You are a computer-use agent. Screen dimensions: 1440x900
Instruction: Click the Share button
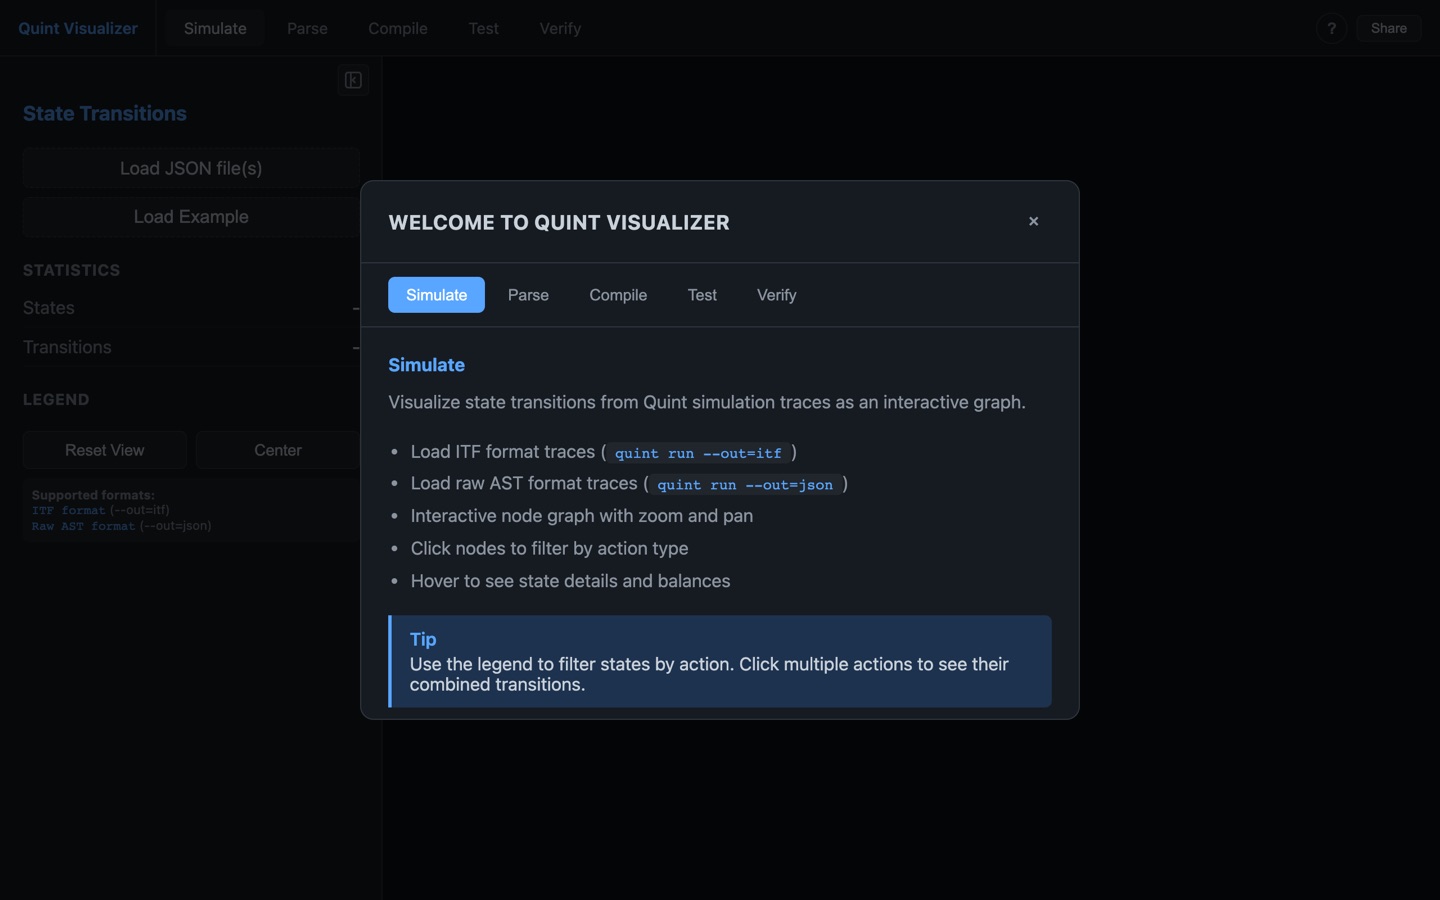tap(1388, 28)
